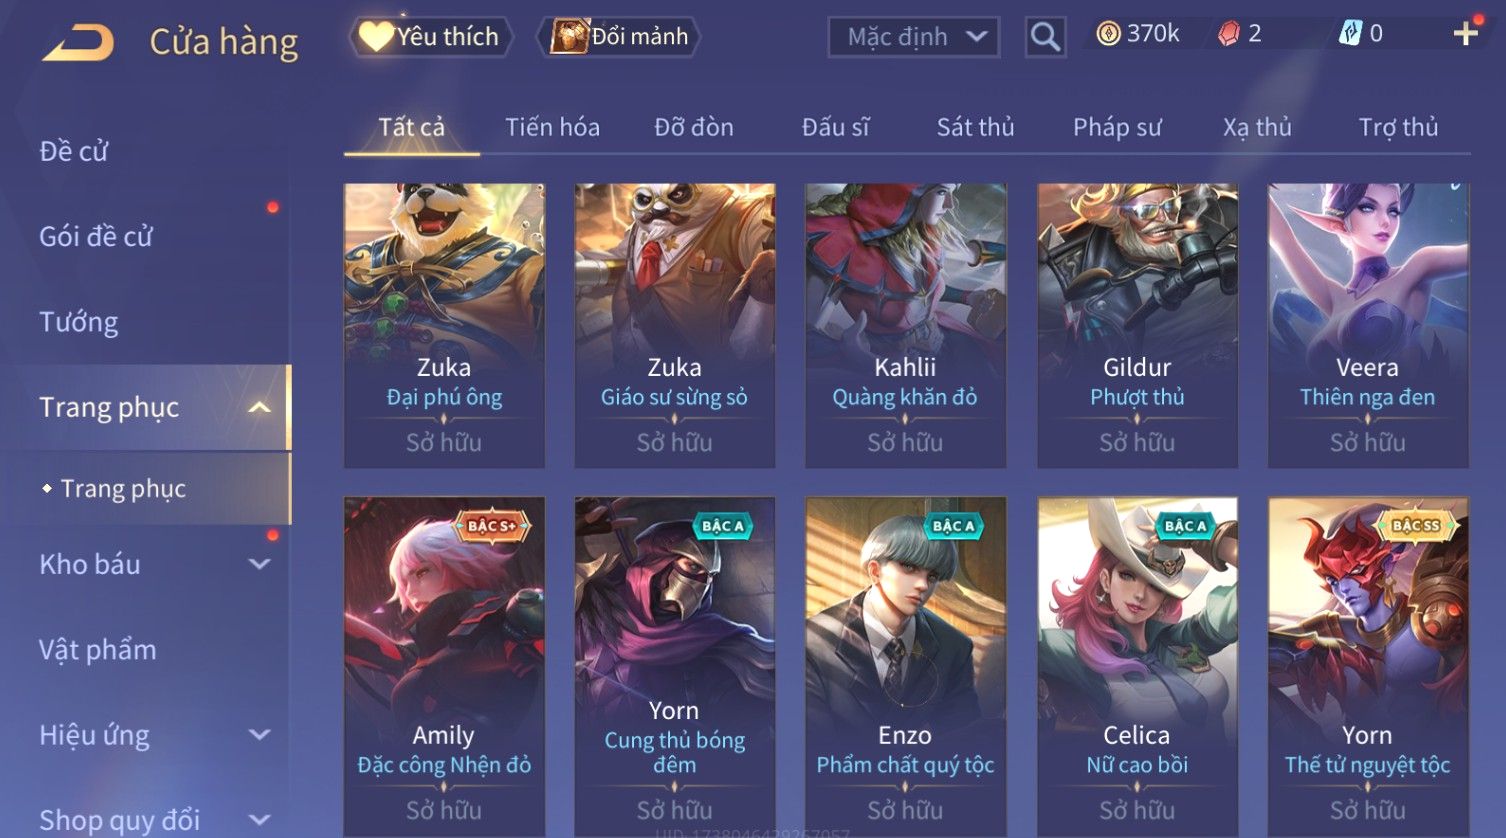1506x838 pixels.
Task: Tap the red gem currency icon
Action: pyautogui.click(x=1228, y=34)
